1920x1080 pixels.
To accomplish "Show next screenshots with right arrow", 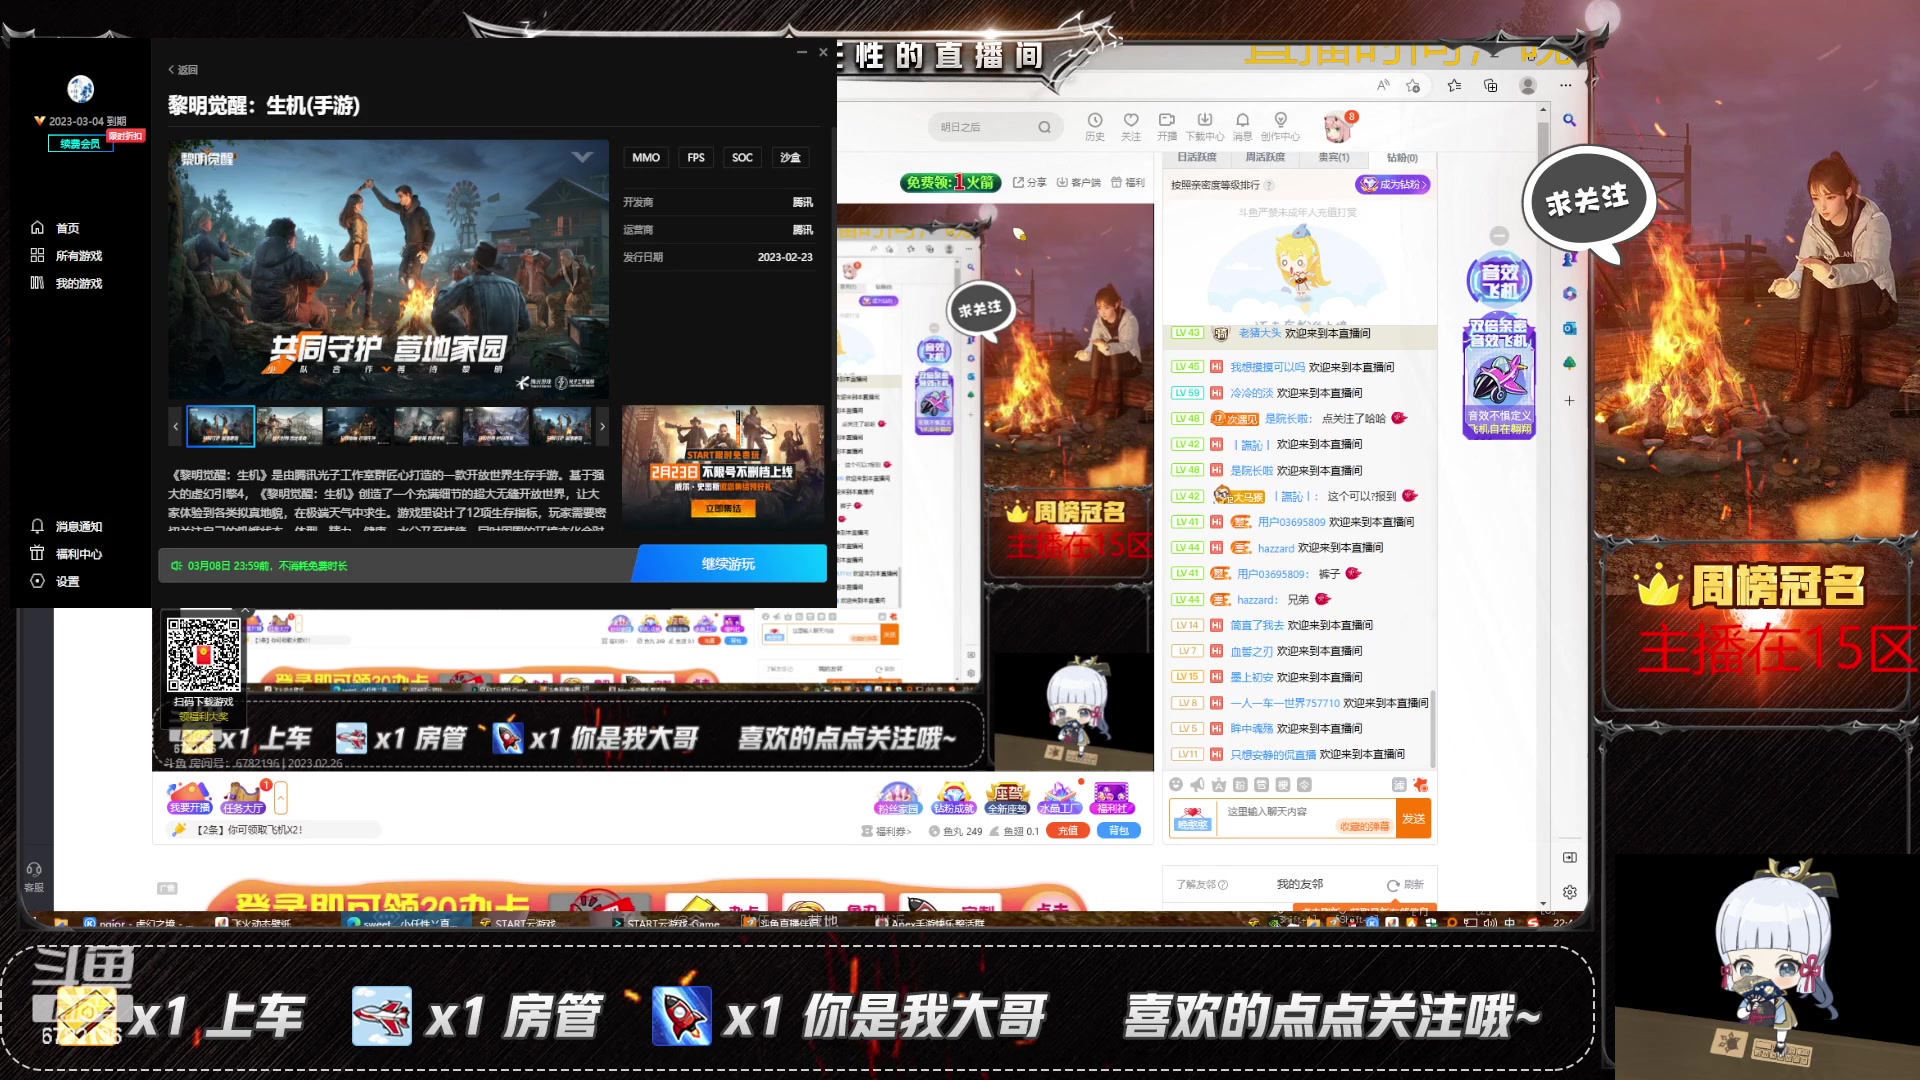I will pyautogui.click(x=602, y=426).
